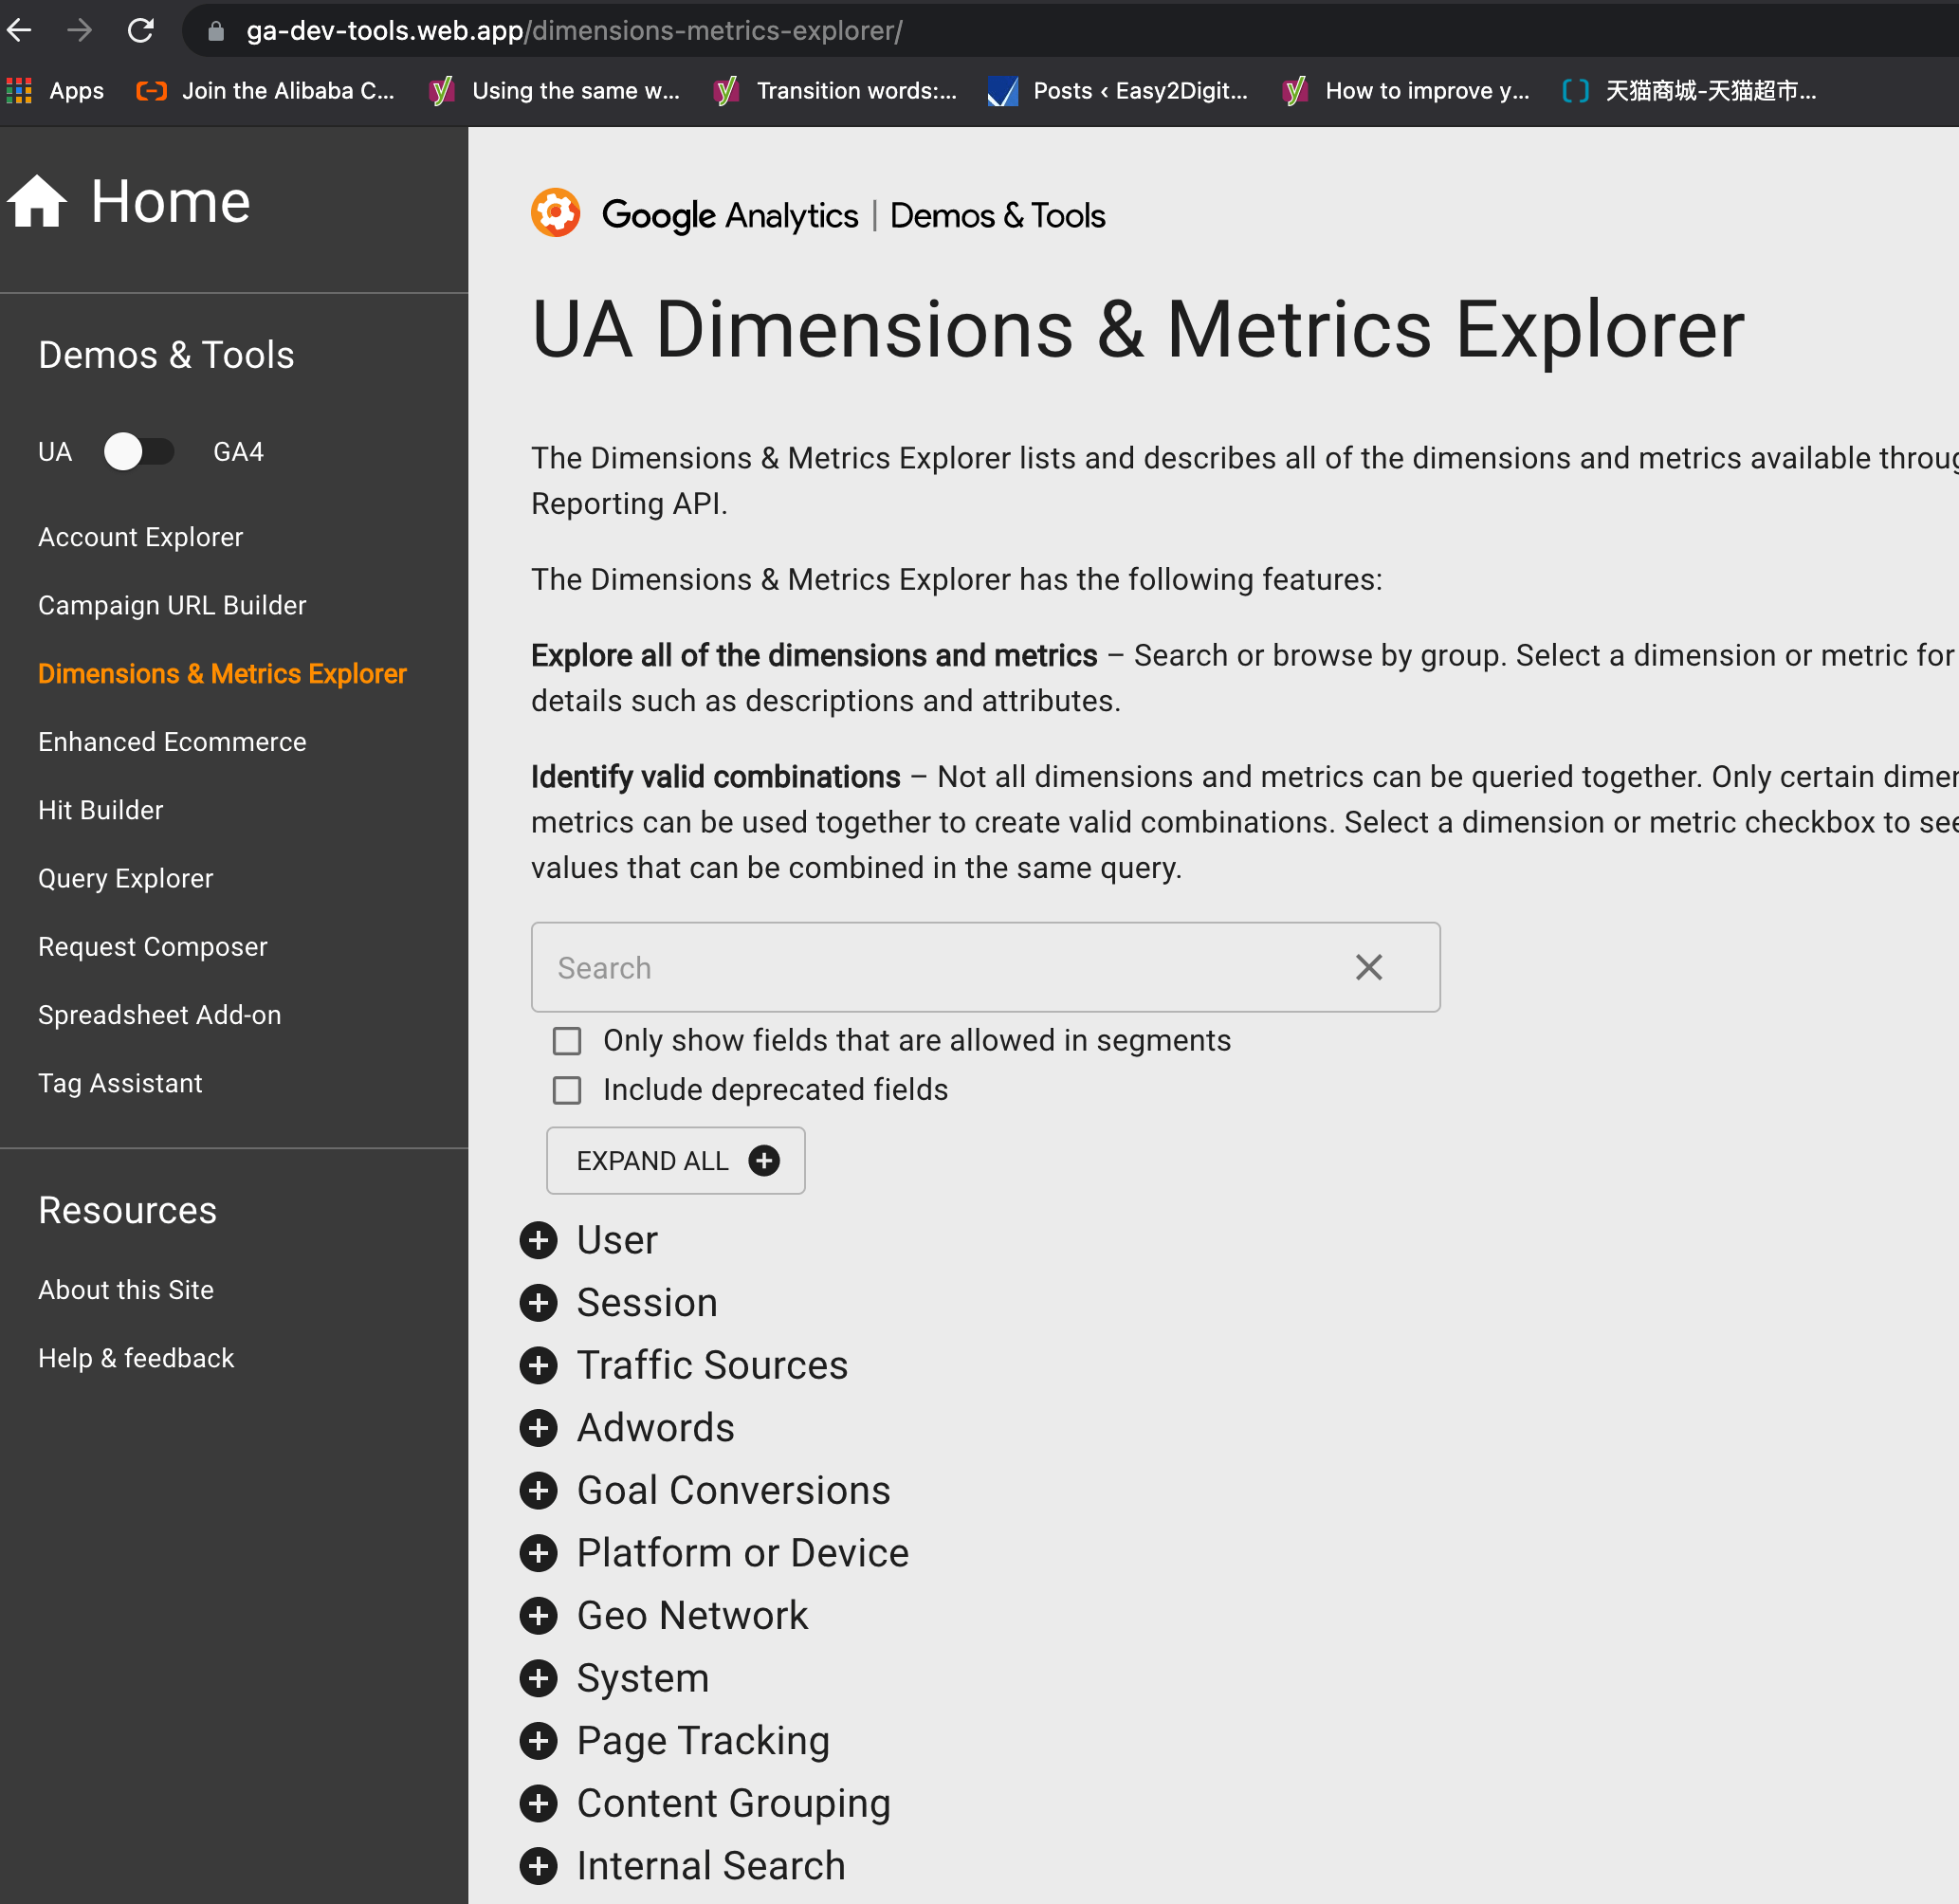Open Enhanced Ecommerce
1959x1904 pixels.
click(x=172, y=742)
